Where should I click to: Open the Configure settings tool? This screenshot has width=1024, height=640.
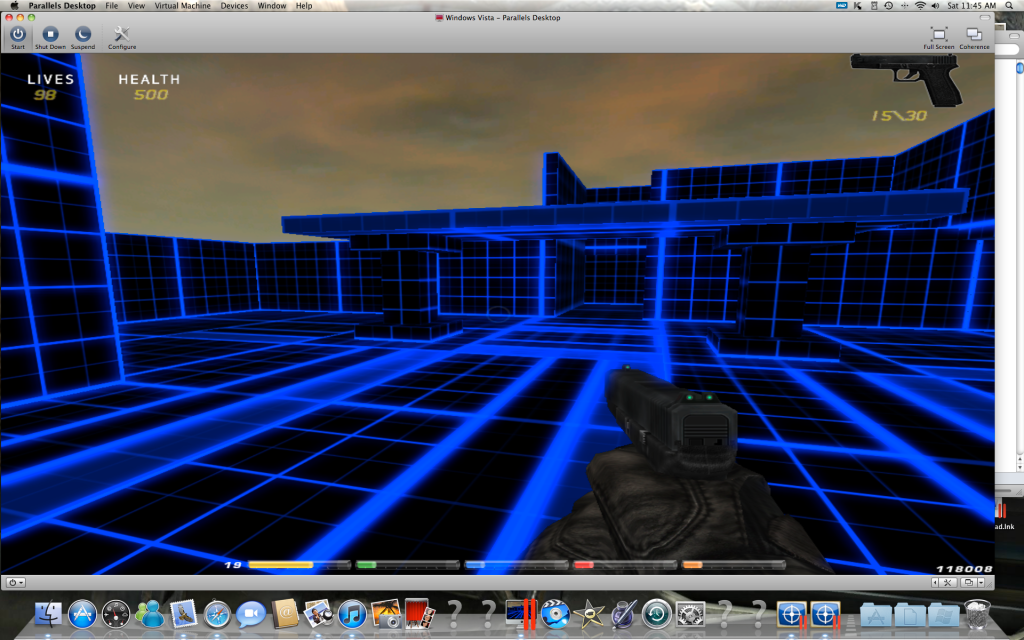pyautogui.click(x=122, y=37)
